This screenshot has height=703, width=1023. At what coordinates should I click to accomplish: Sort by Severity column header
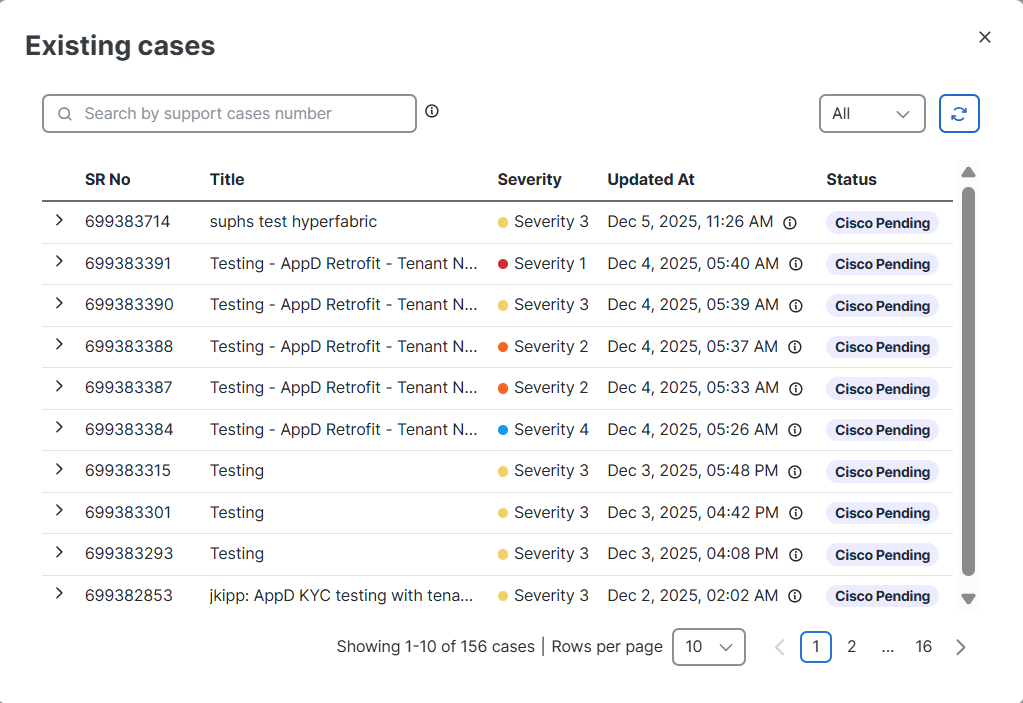[x=529, y=180]
